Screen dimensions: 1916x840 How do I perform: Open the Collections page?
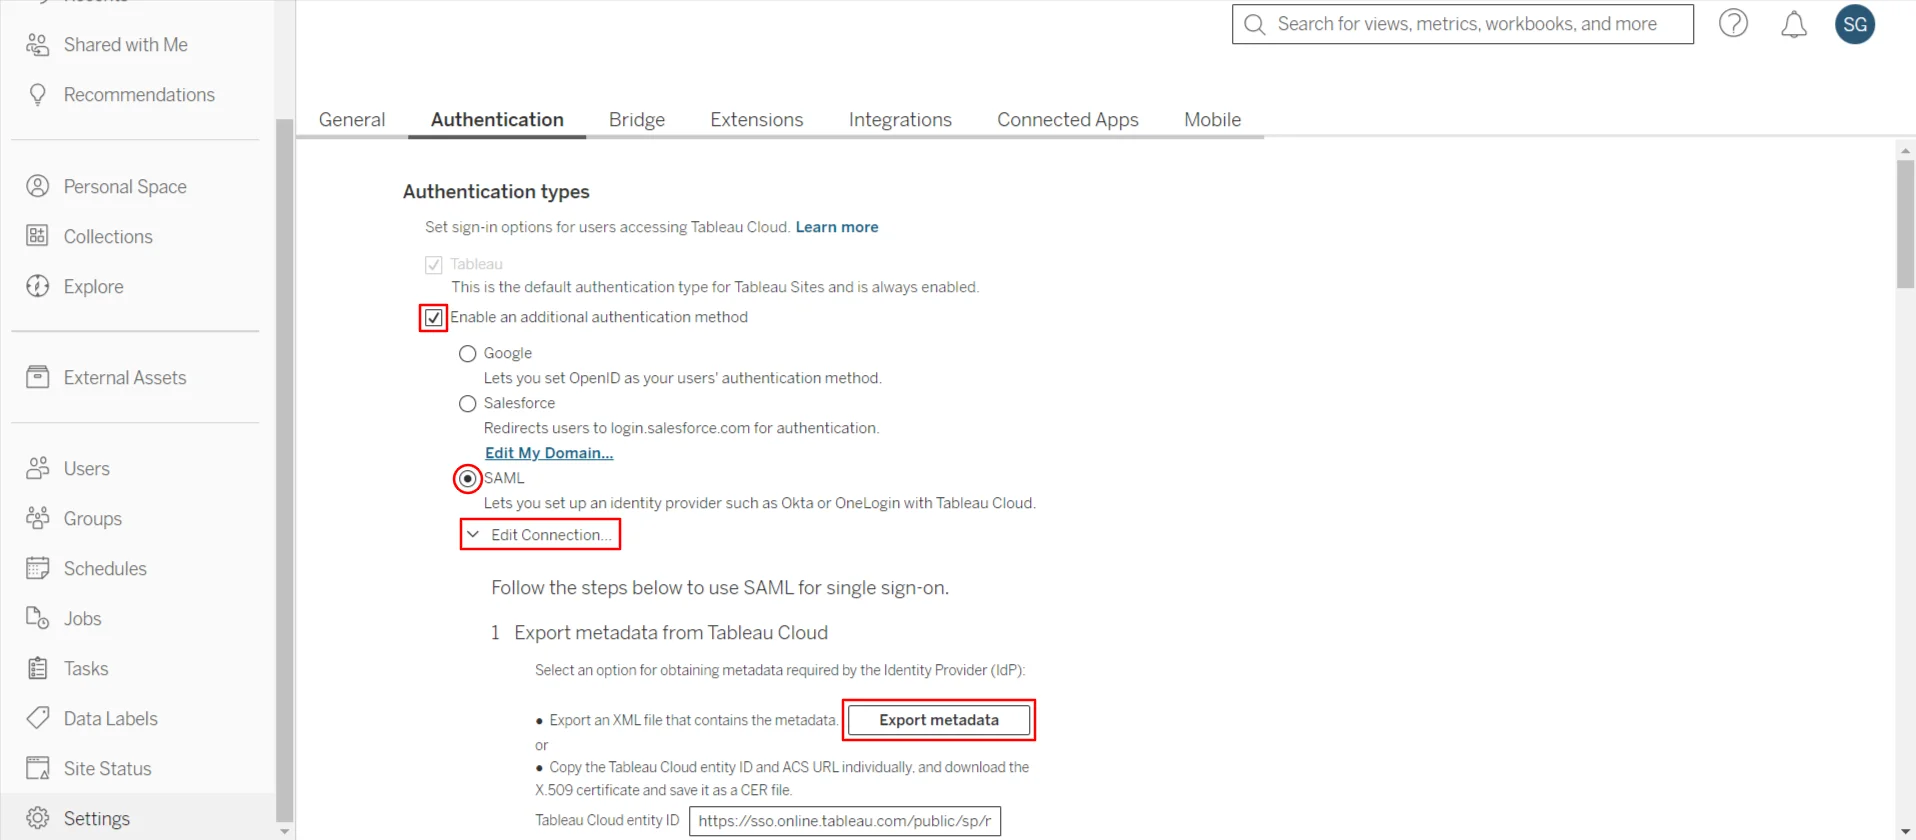(x=108, y=236)
